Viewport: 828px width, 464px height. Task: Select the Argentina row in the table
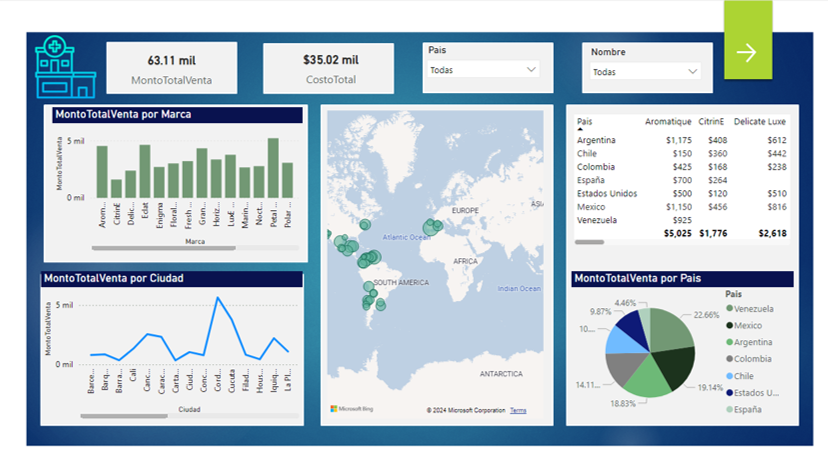[596, 141]
